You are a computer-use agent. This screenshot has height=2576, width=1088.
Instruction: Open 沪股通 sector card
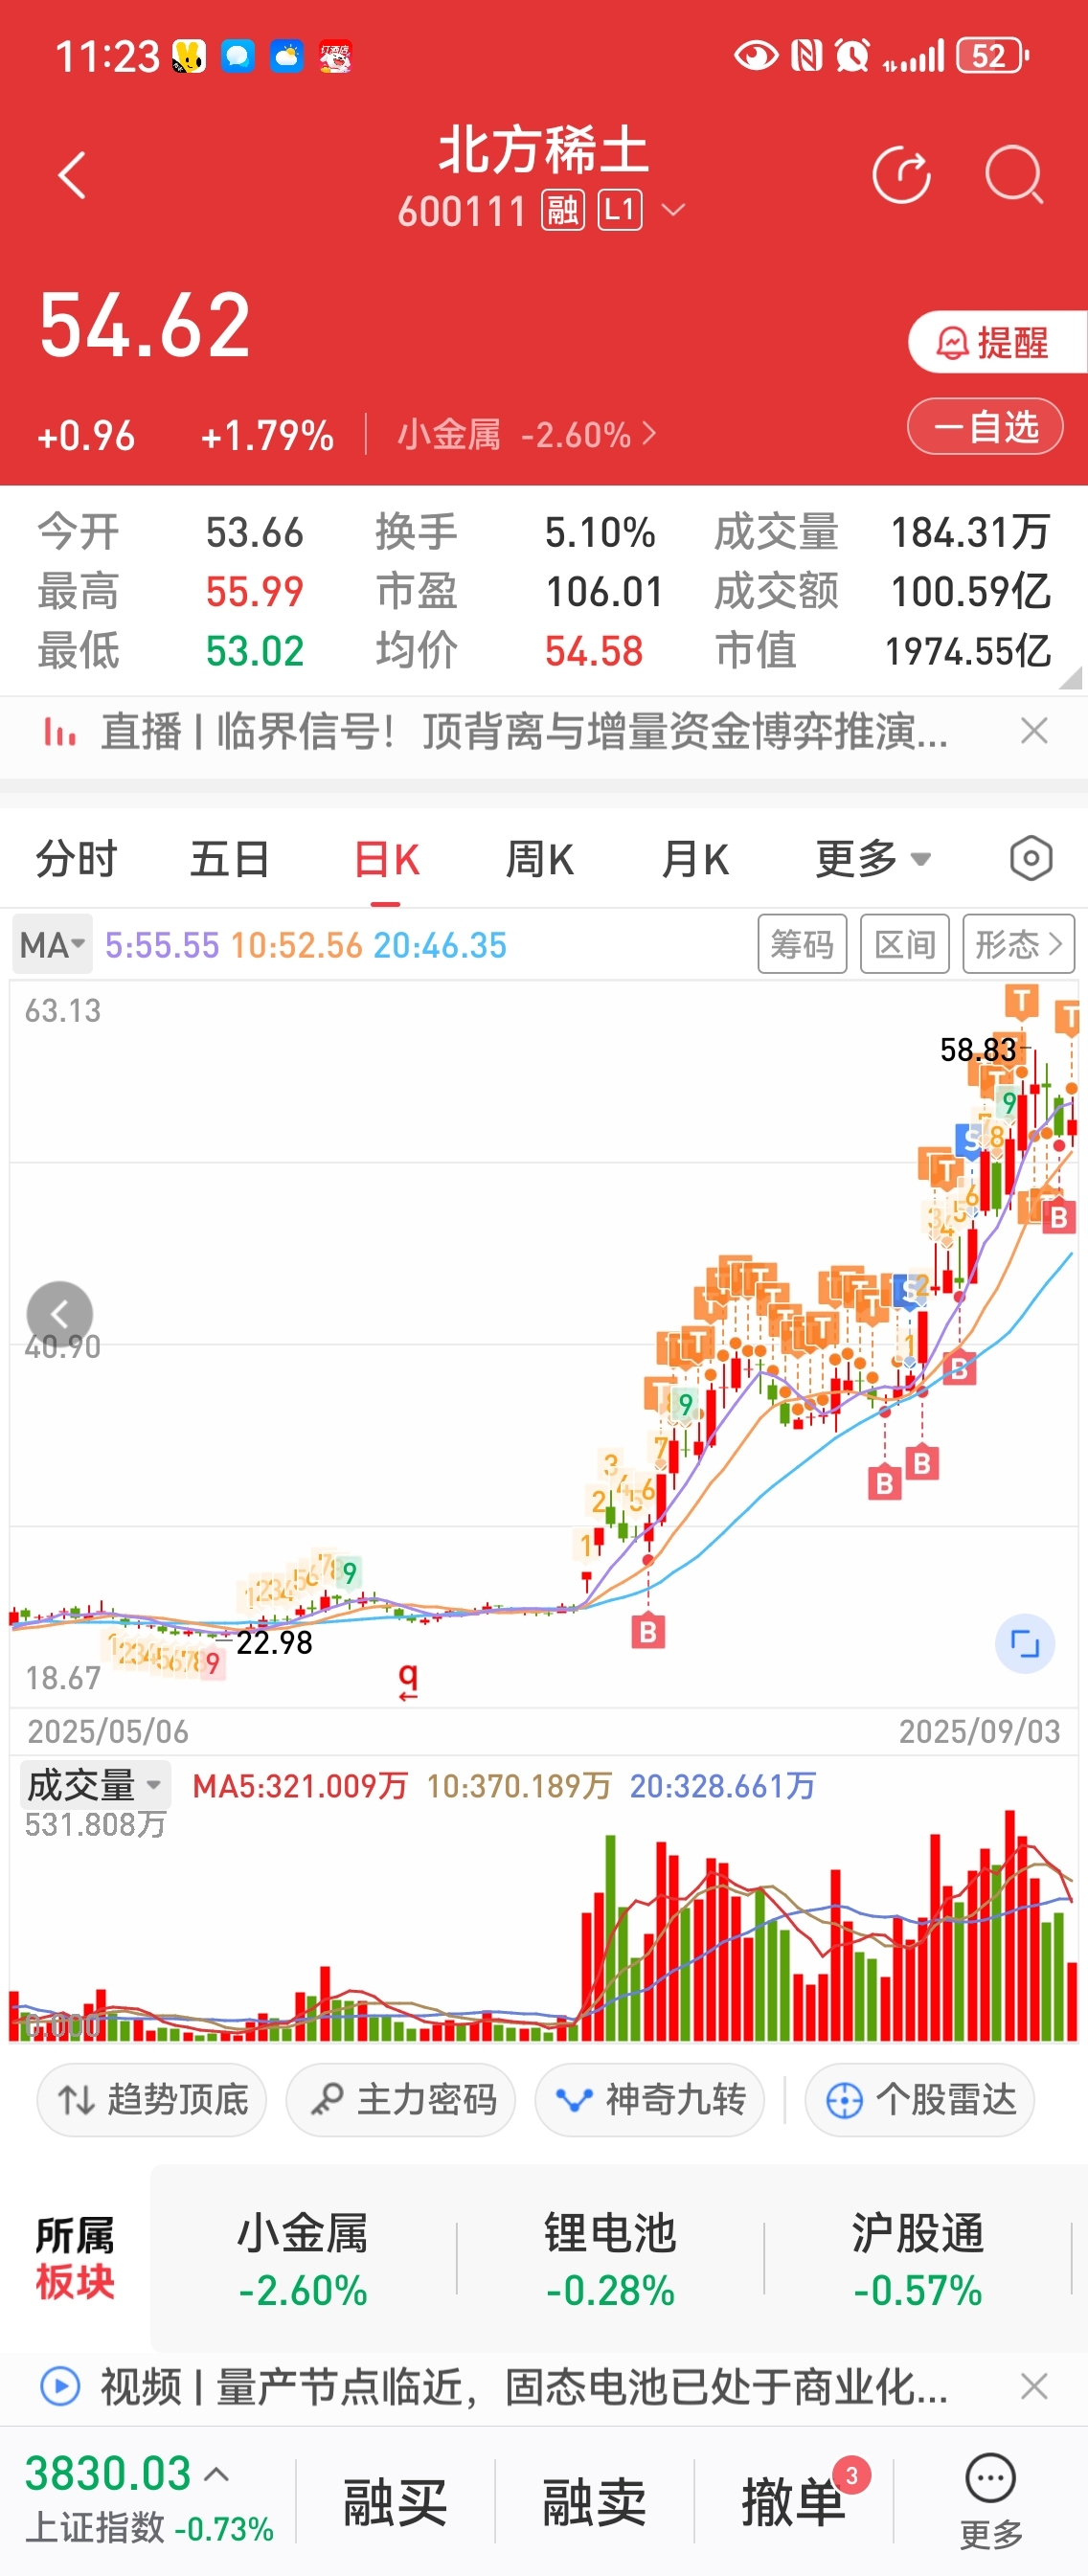point(917,2261)
